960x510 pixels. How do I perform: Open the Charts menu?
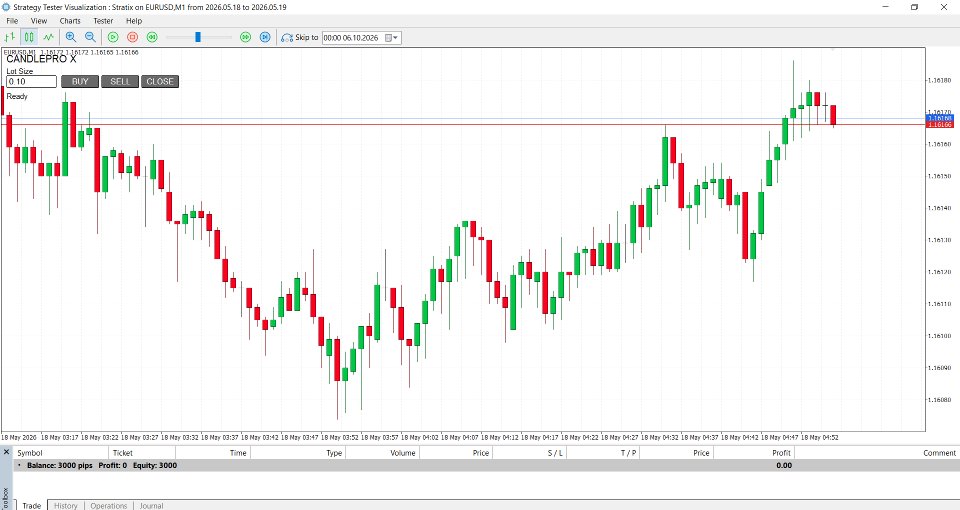point(70,21)
